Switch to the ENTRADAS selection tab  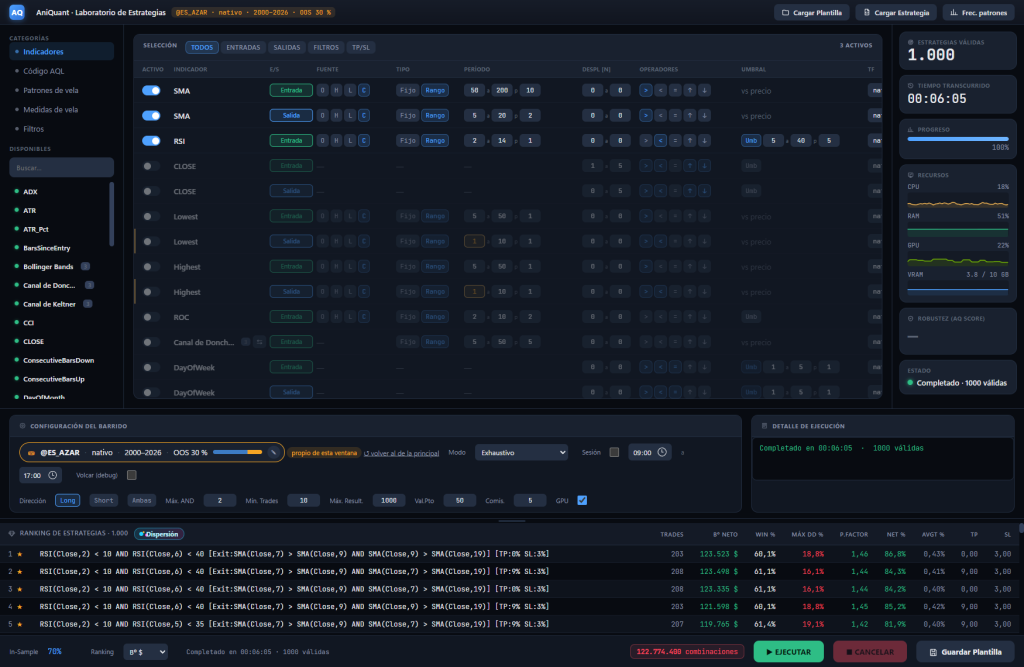(243, 47)
